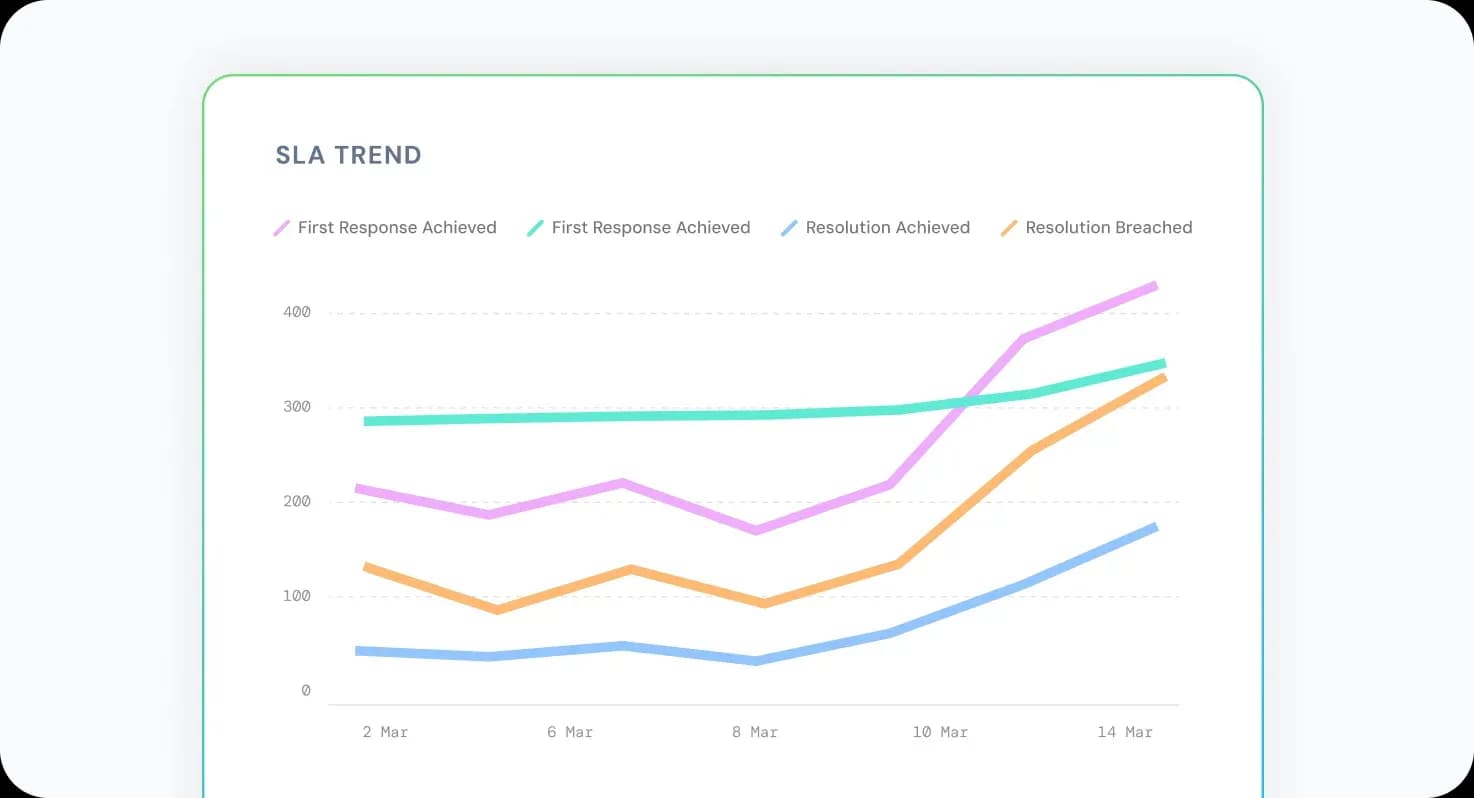The image size is (1474, 798).
Task: Select the 6 Mar x-axis label
Action: 570,732
